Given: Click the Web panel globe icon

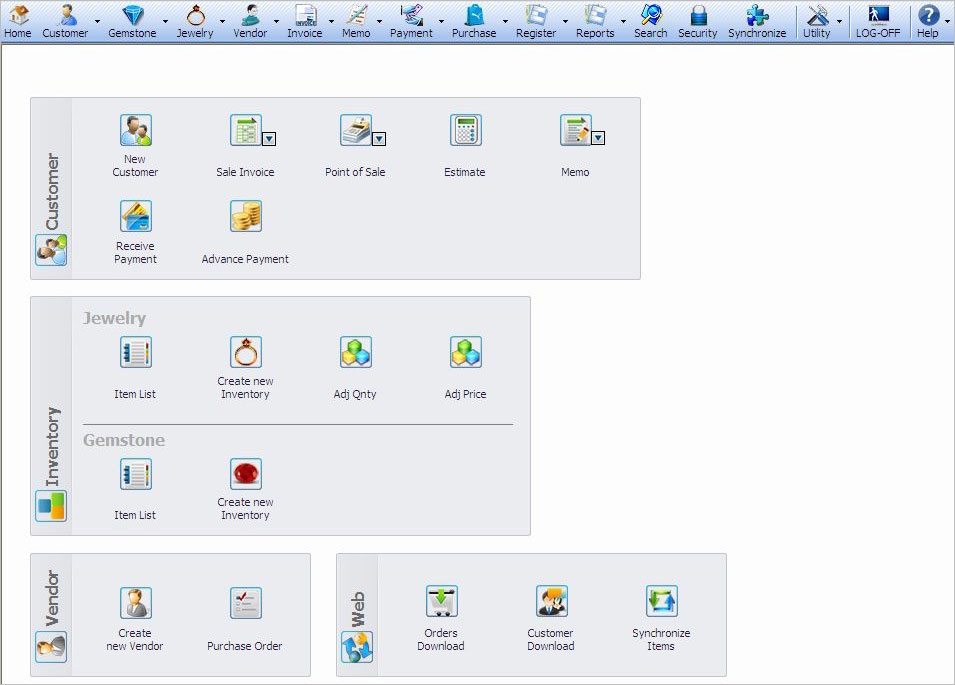Looking at the screenshot, I should point(357,647).
